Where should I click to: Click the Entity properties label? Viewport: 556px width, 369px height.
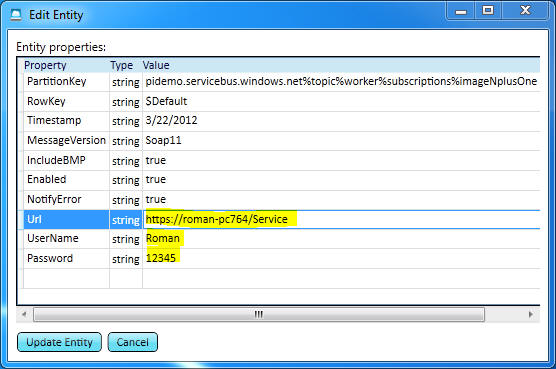tap(61, 47)
